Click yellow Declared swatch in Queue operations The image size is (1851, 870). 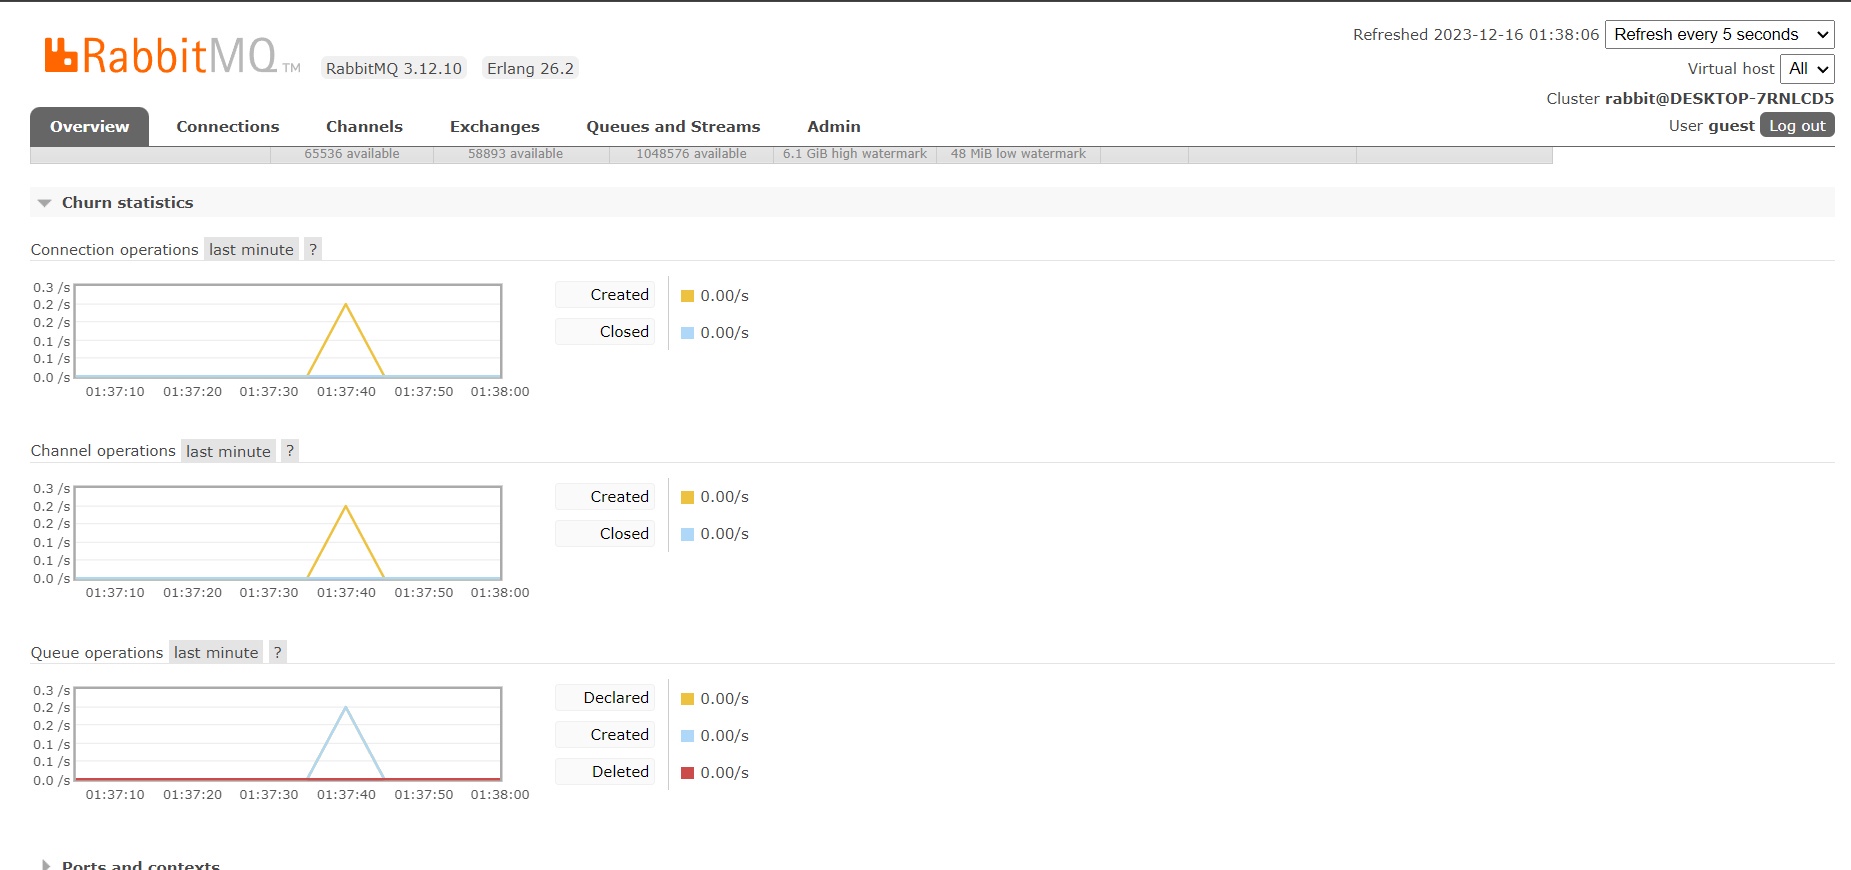click(687, 699)
